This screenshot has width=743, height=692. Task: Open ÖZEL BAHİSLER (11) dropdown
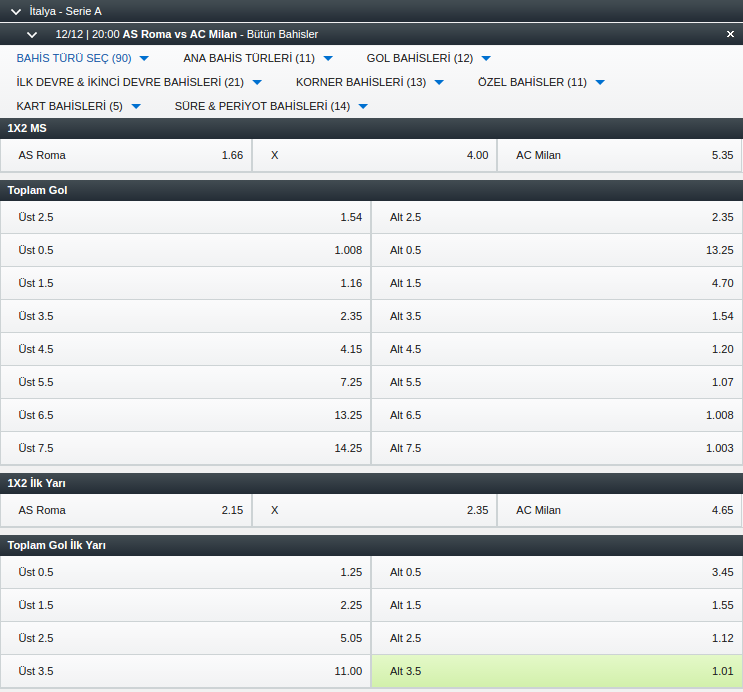(x=541, y=82)
